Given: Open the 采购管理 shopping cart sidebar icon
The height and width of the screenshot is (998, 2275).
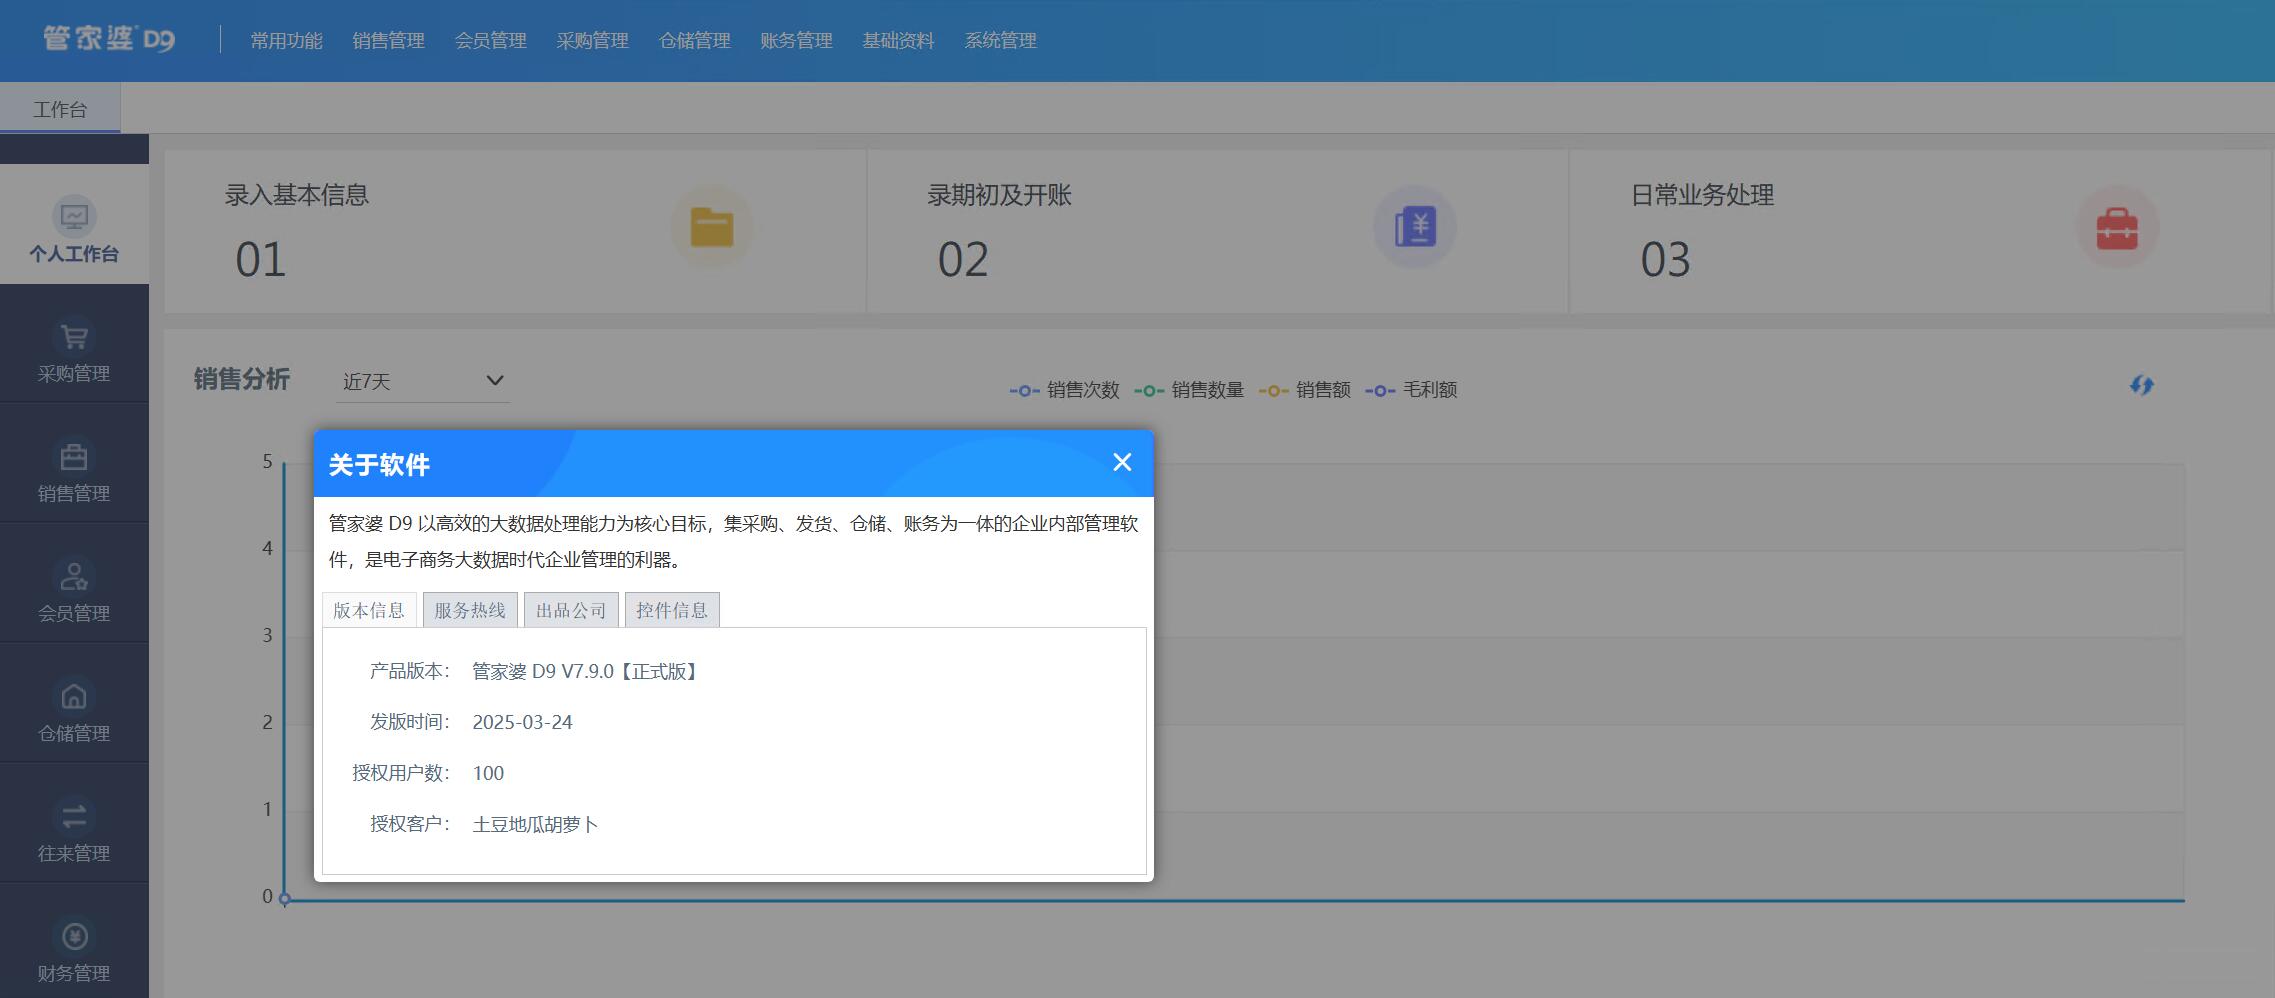Looking at the screenshot, I should pyautogui.click(x=74, y=336).
